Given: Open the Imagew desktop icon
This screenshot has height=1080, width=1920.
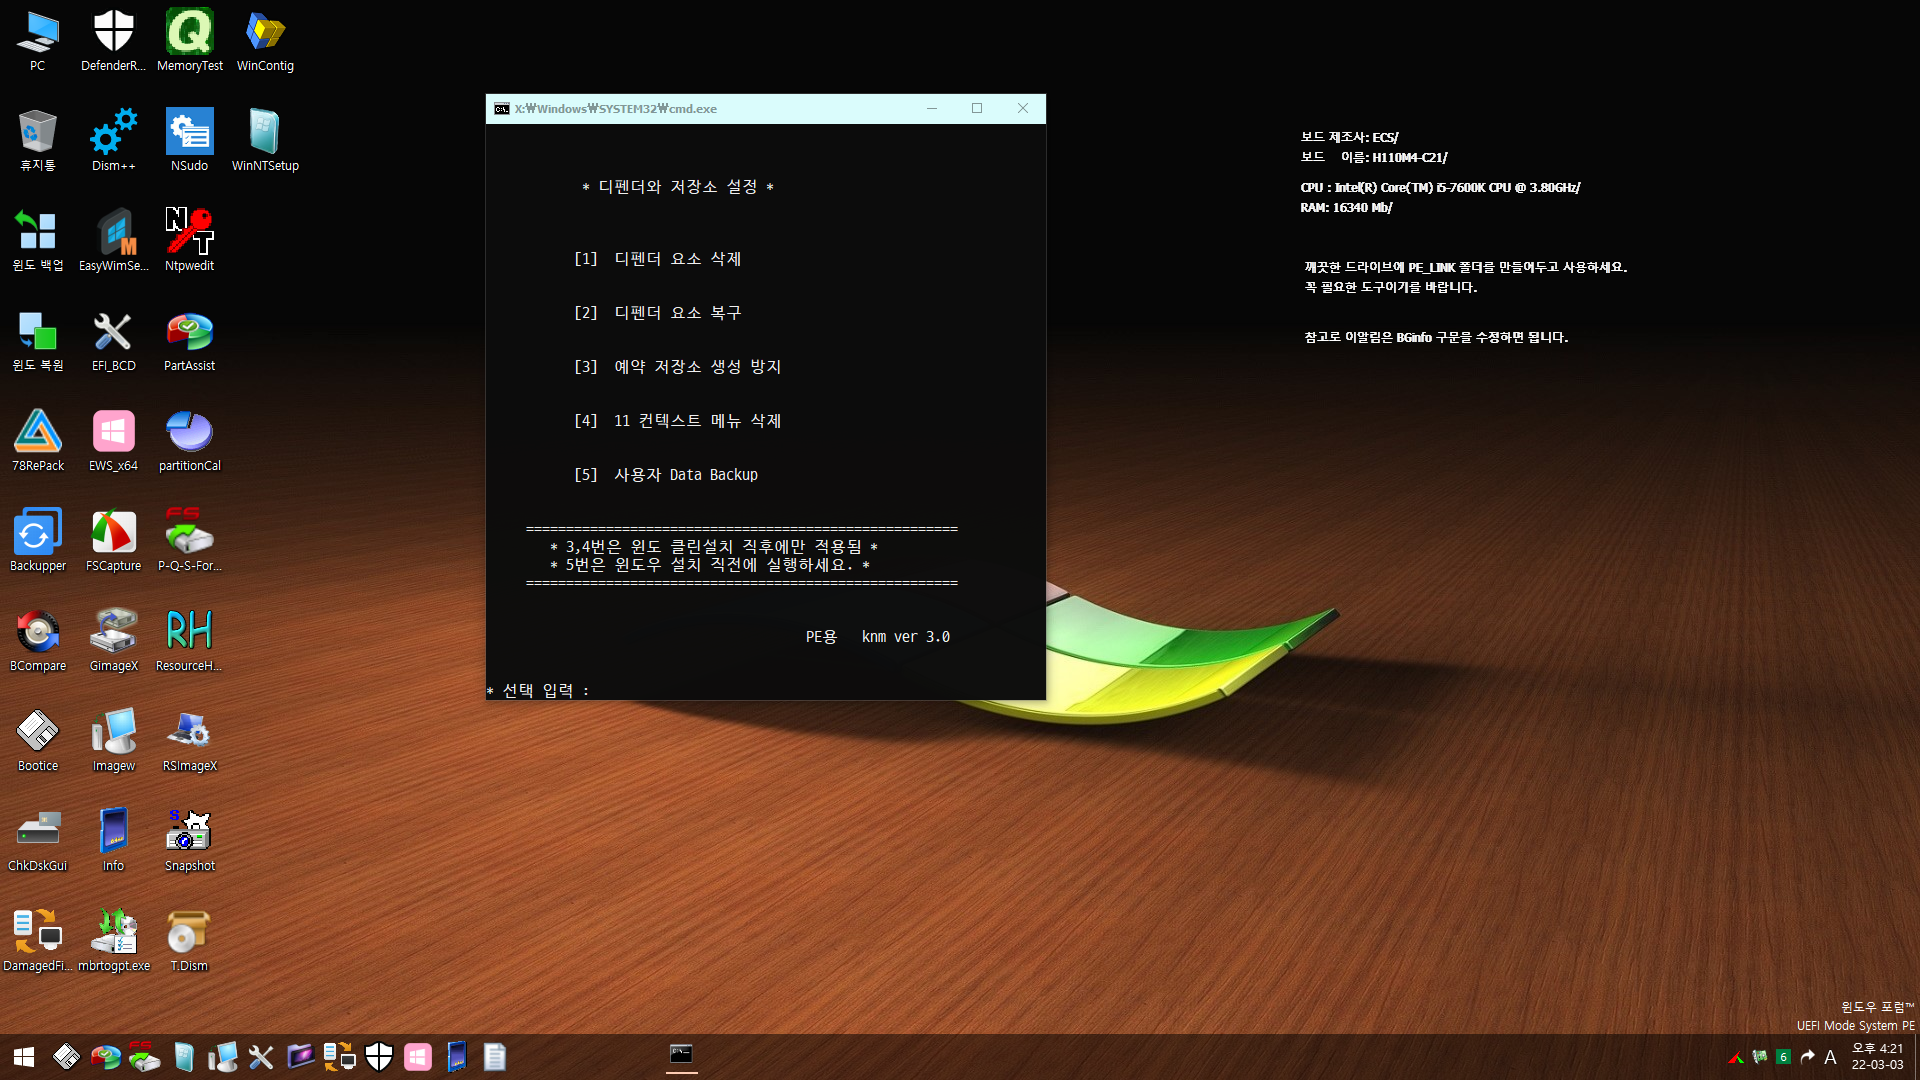Looking at the screenshot, I should 113,740.
